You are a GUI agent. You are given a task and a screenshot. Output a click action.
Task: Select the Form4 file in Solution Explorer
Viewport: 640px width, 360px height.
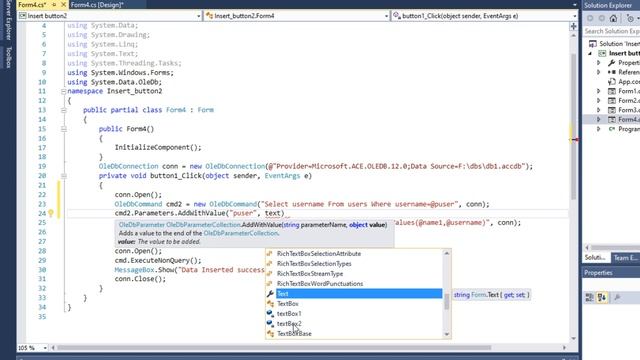coord(624,120)
